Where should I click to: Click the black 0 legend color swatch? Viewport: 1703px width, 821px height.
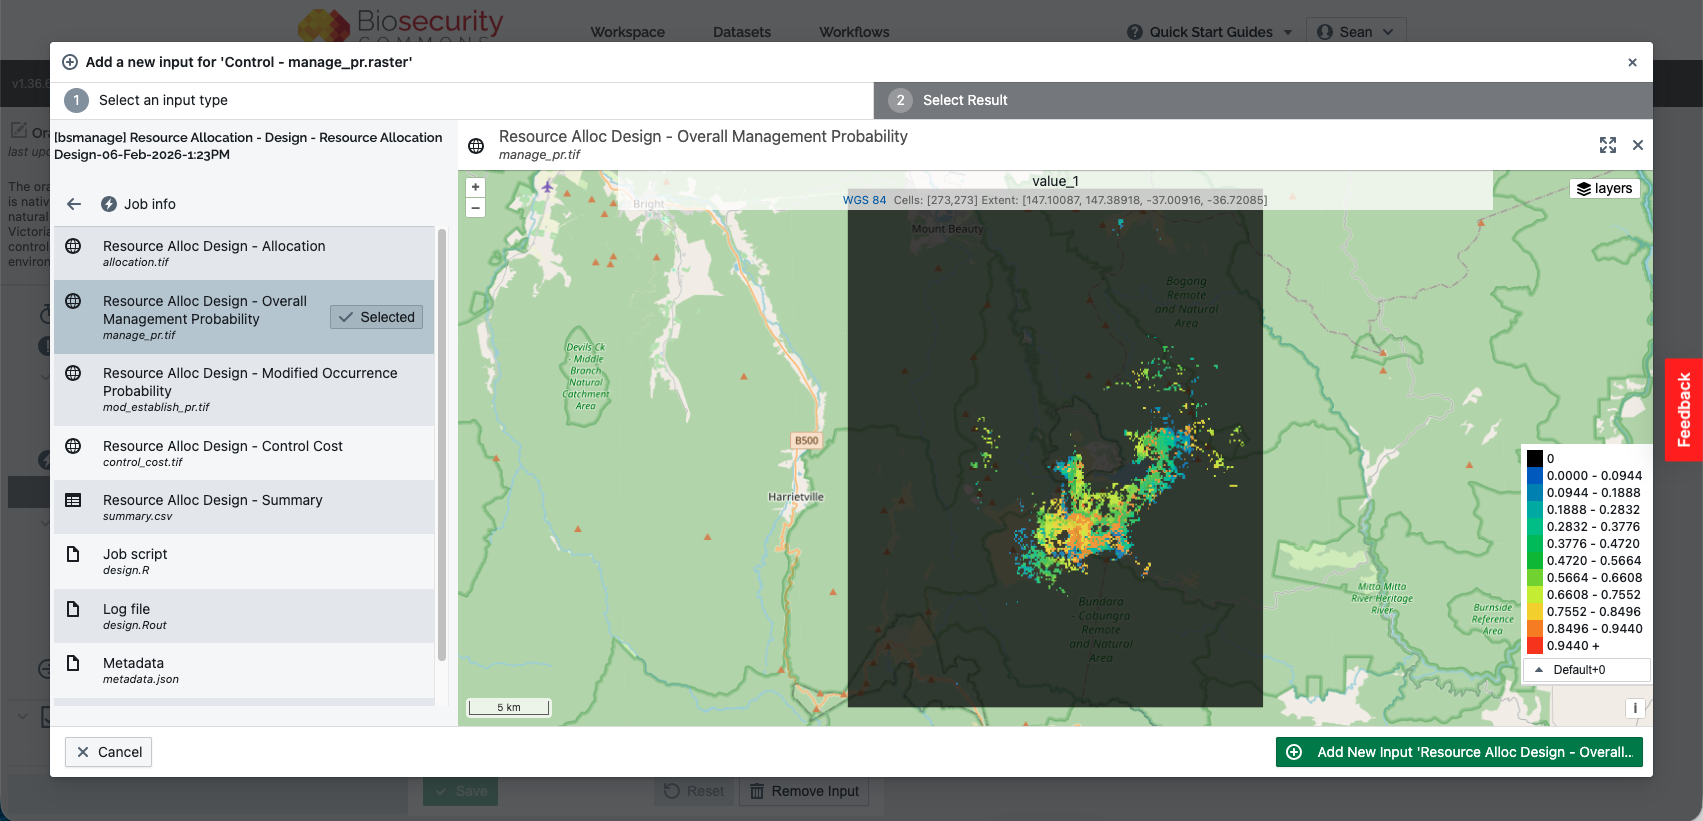(1534, 459)
